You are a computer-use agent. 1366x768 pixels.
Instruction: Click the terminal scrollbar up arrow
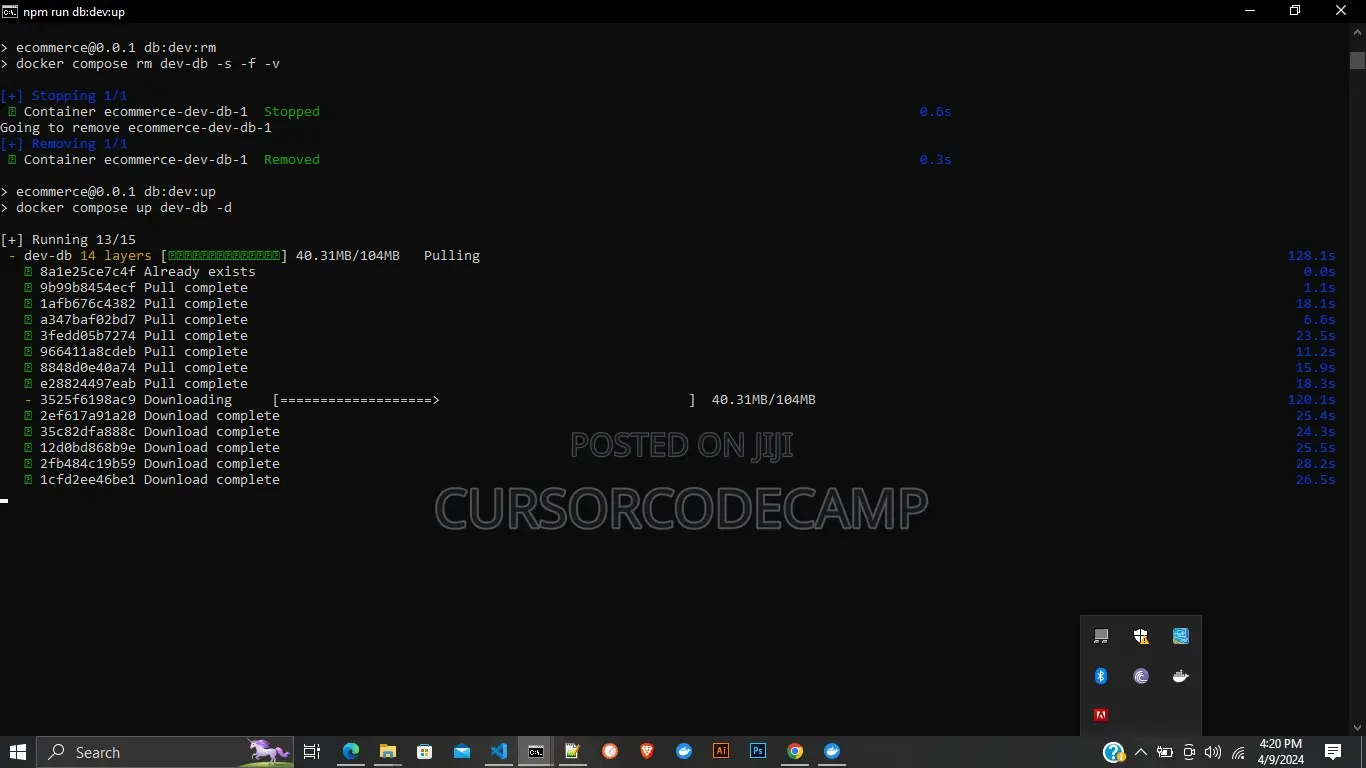click(1357, 33)
